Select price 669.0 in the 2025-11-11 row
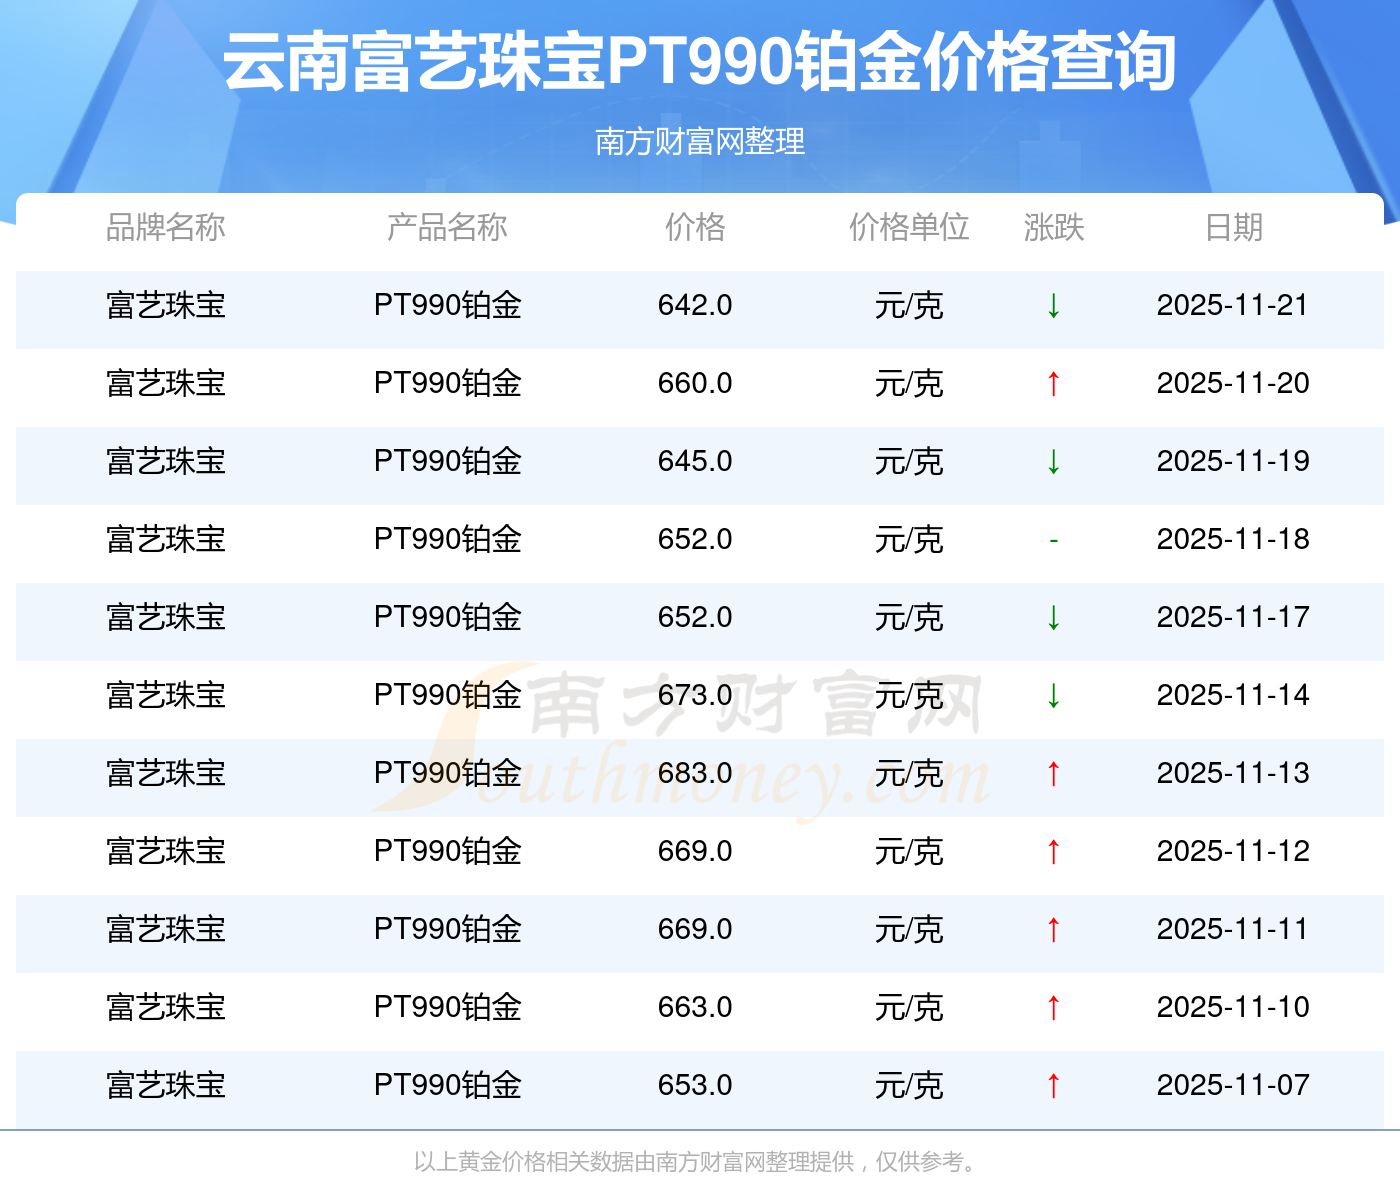Image resolution: width=1400 pixels, height=1177 pixels. 695,929
